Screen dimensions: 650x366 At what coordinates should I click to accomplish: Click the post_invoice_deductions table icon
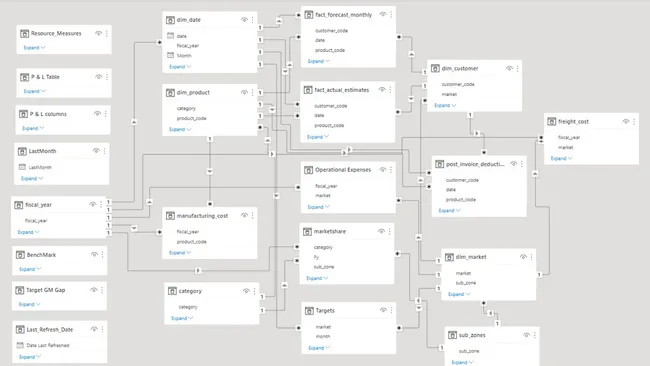click(x=440, y=164)
